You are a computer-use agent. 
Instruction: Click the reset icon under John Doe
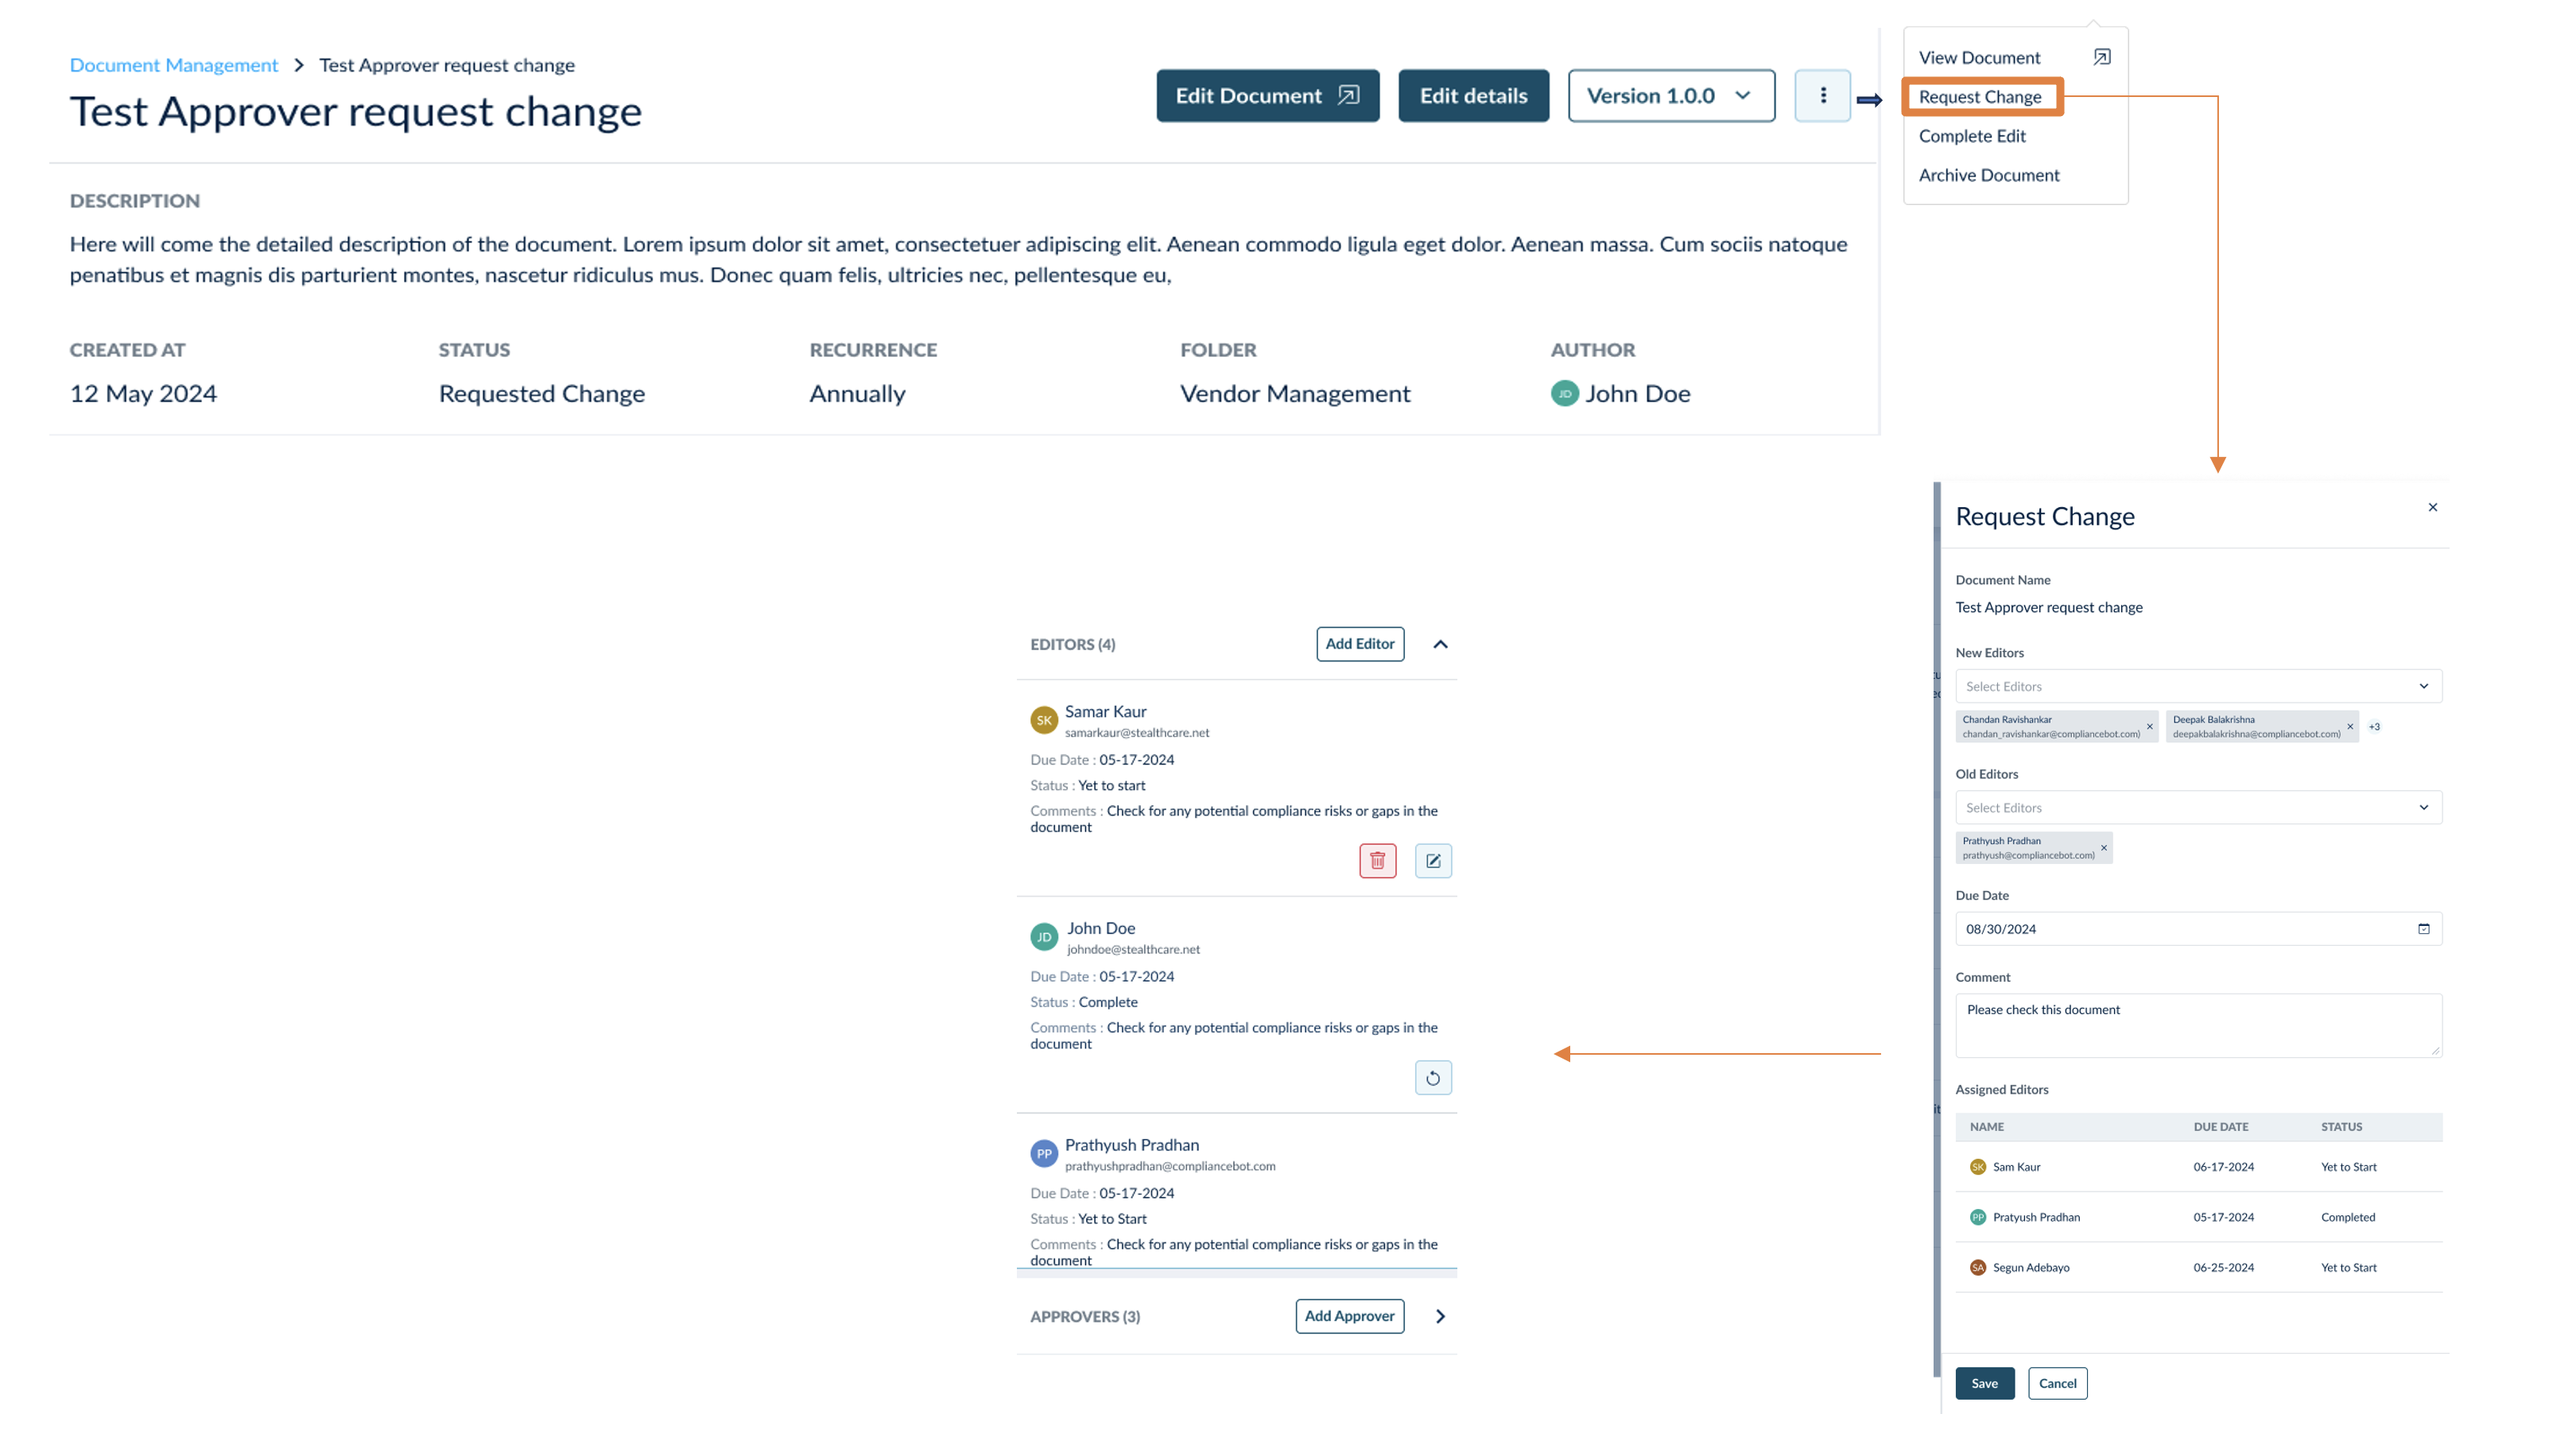coord(1433,1077)
